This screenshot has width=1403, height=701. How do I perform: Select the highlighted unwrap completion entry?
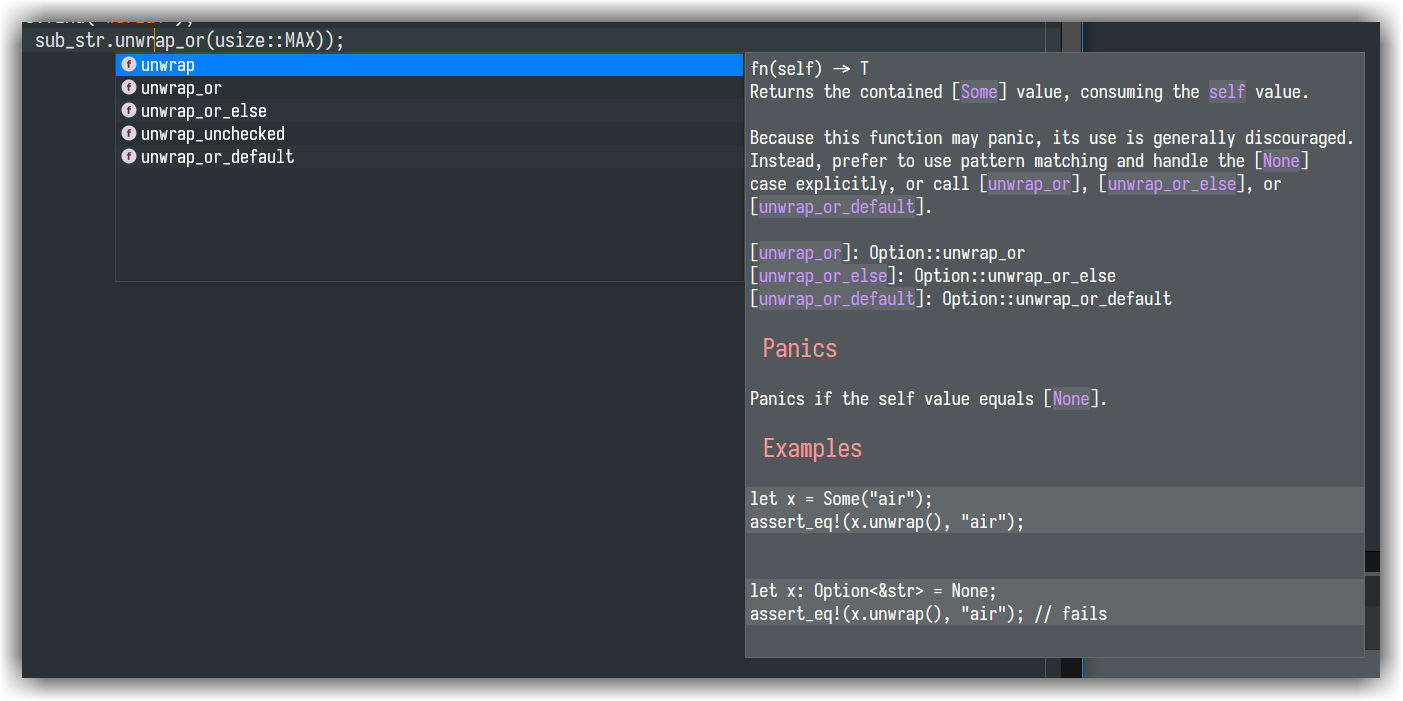[168, 65]
